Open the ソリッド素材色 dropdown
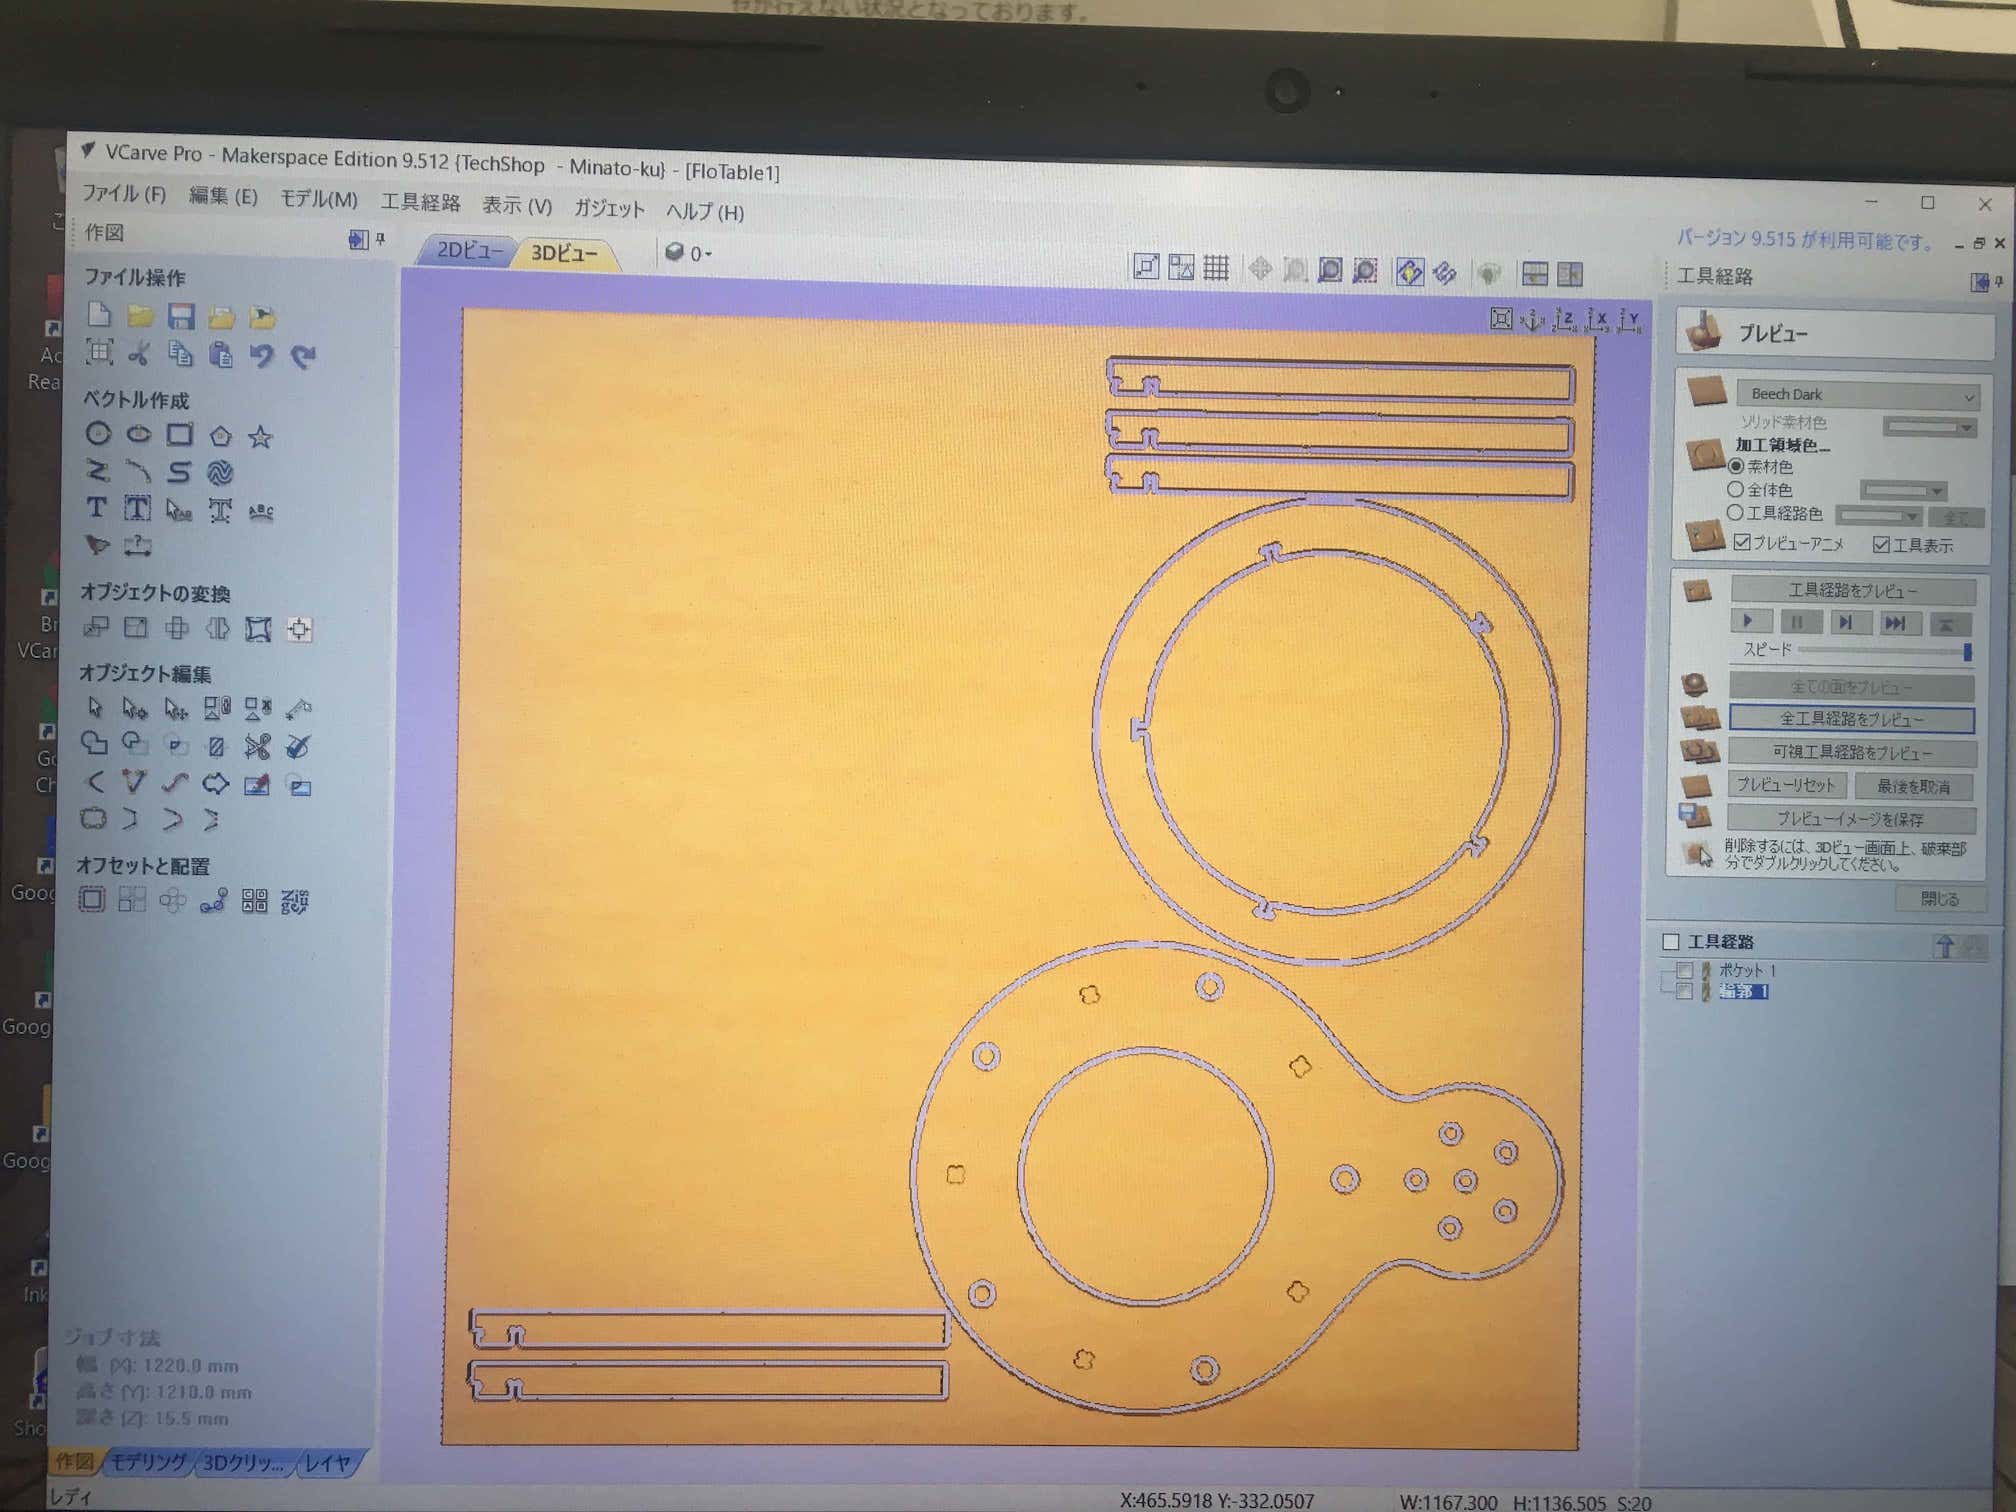Image resolution: width=2016 pixels, height=1512 pixels. (x=1930, y=427)
